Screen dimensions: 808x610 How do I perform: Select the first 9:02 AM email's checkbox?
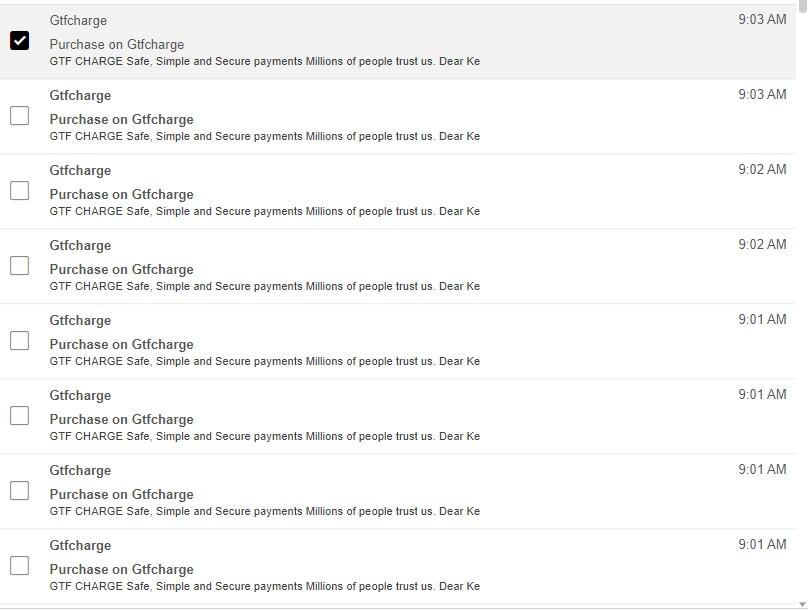click(19, 191)
